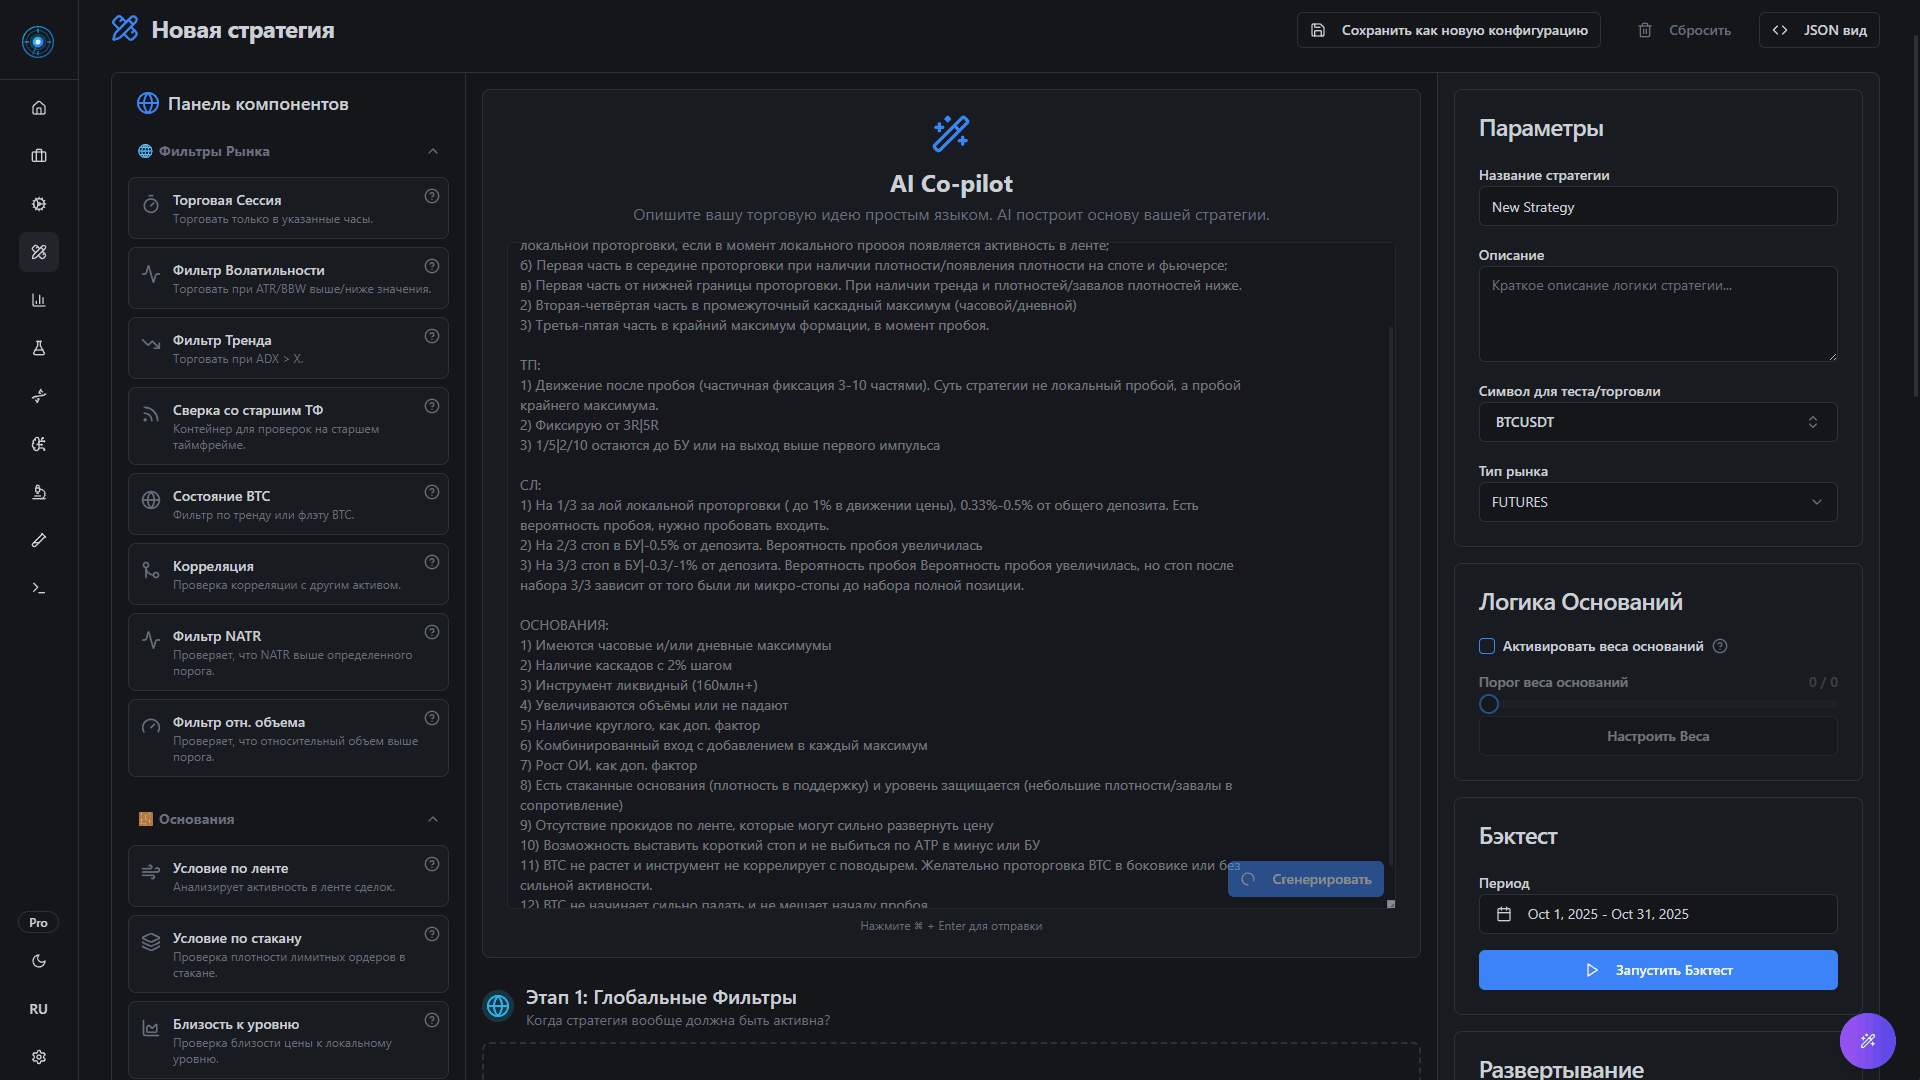The image size is (1920, 1080).
Task: Open BTCUSDT symbol selector
Action: pyautogui.click(x=1657, y=422)
